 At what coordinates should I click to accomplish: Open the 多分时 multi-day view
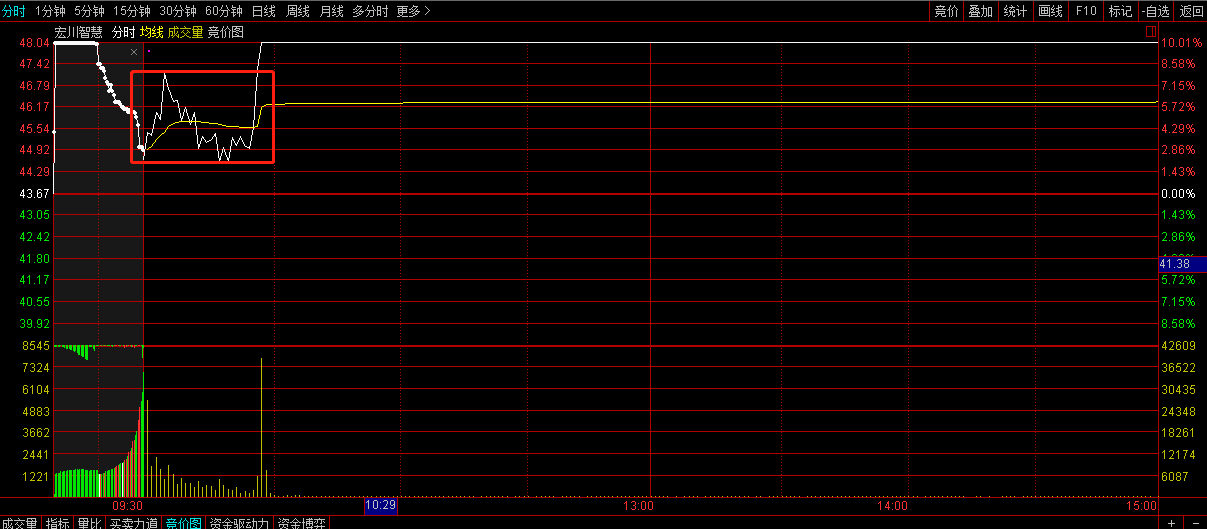pos(369,11)
